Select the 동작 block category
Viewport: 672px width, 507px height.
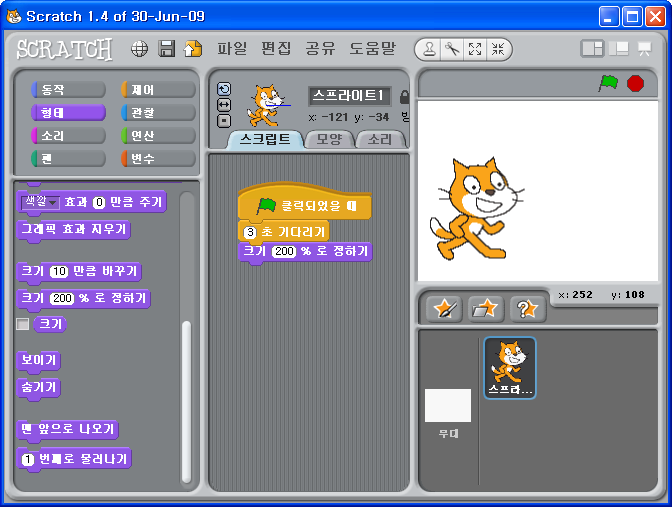(x=69, y=90)
